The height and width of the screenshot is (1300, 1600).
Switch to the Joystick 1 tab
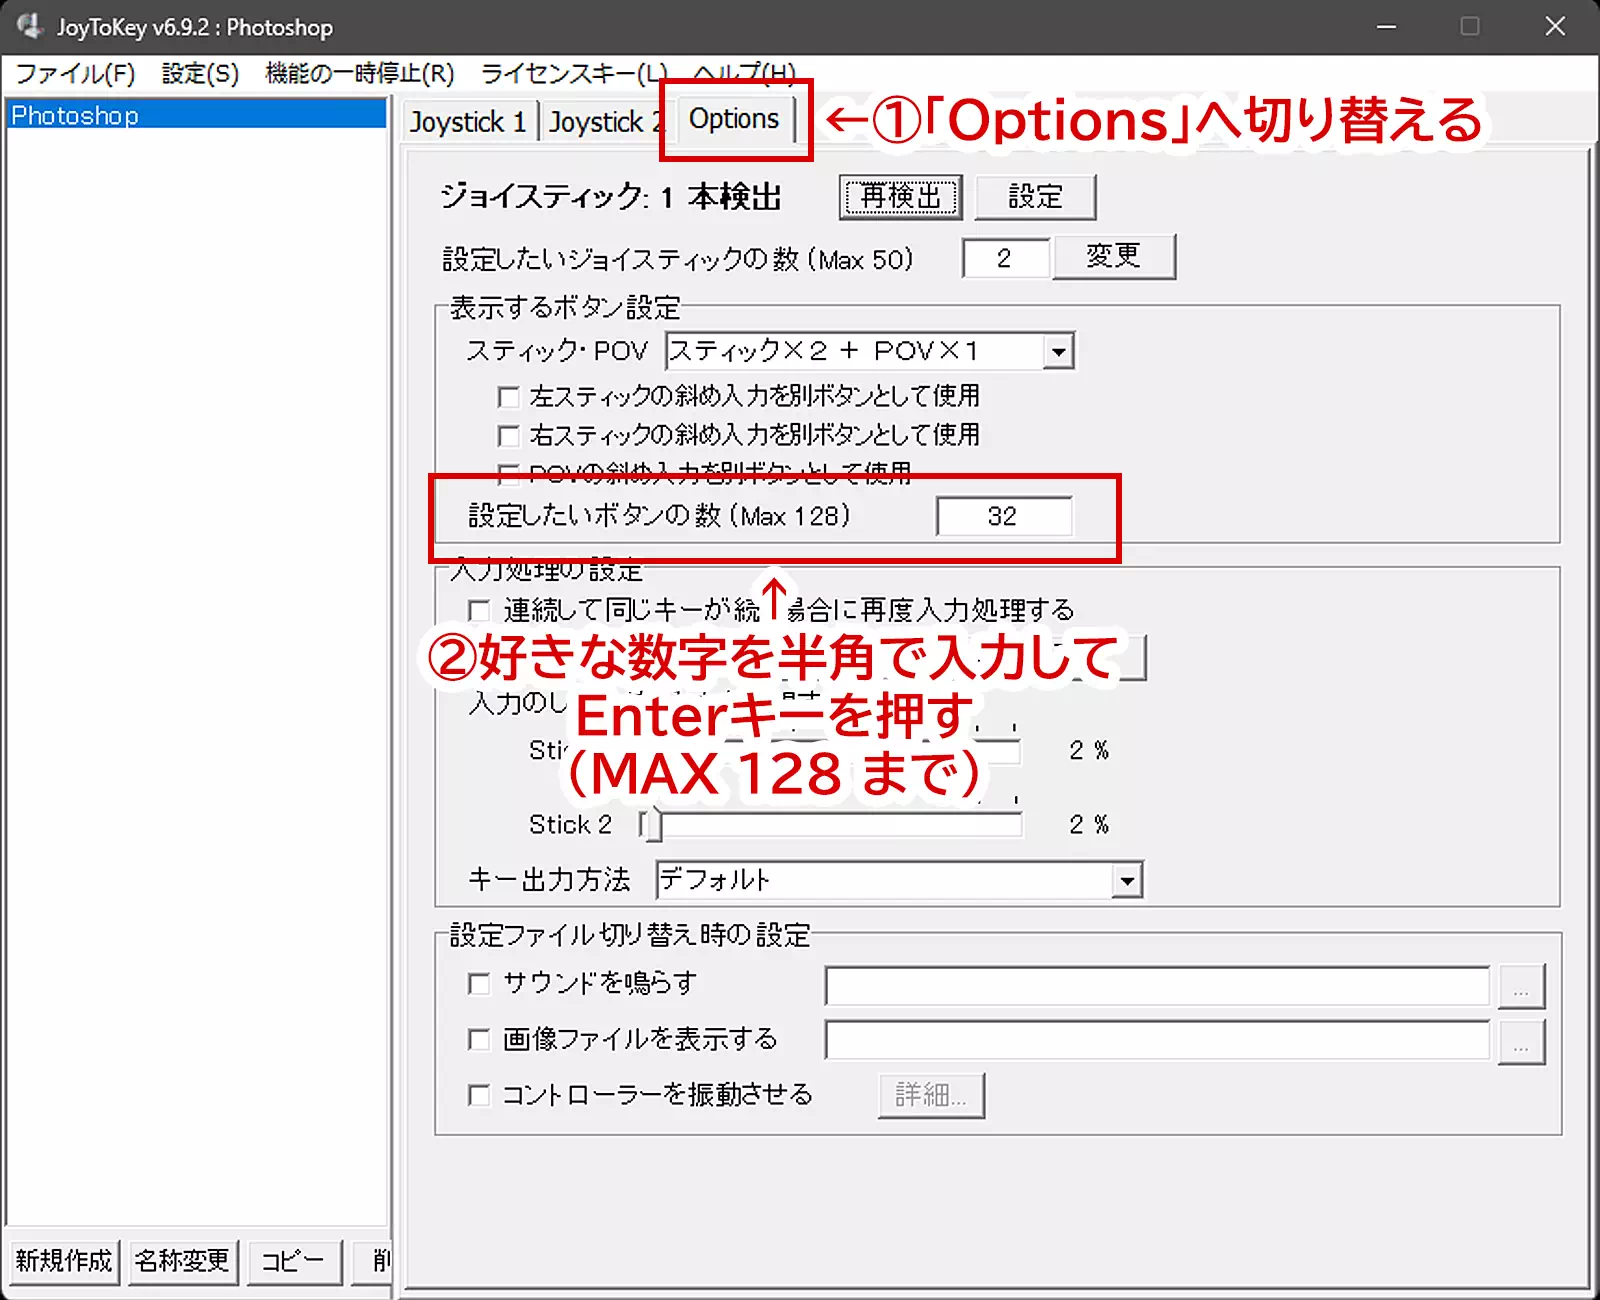tap(467, 122)
